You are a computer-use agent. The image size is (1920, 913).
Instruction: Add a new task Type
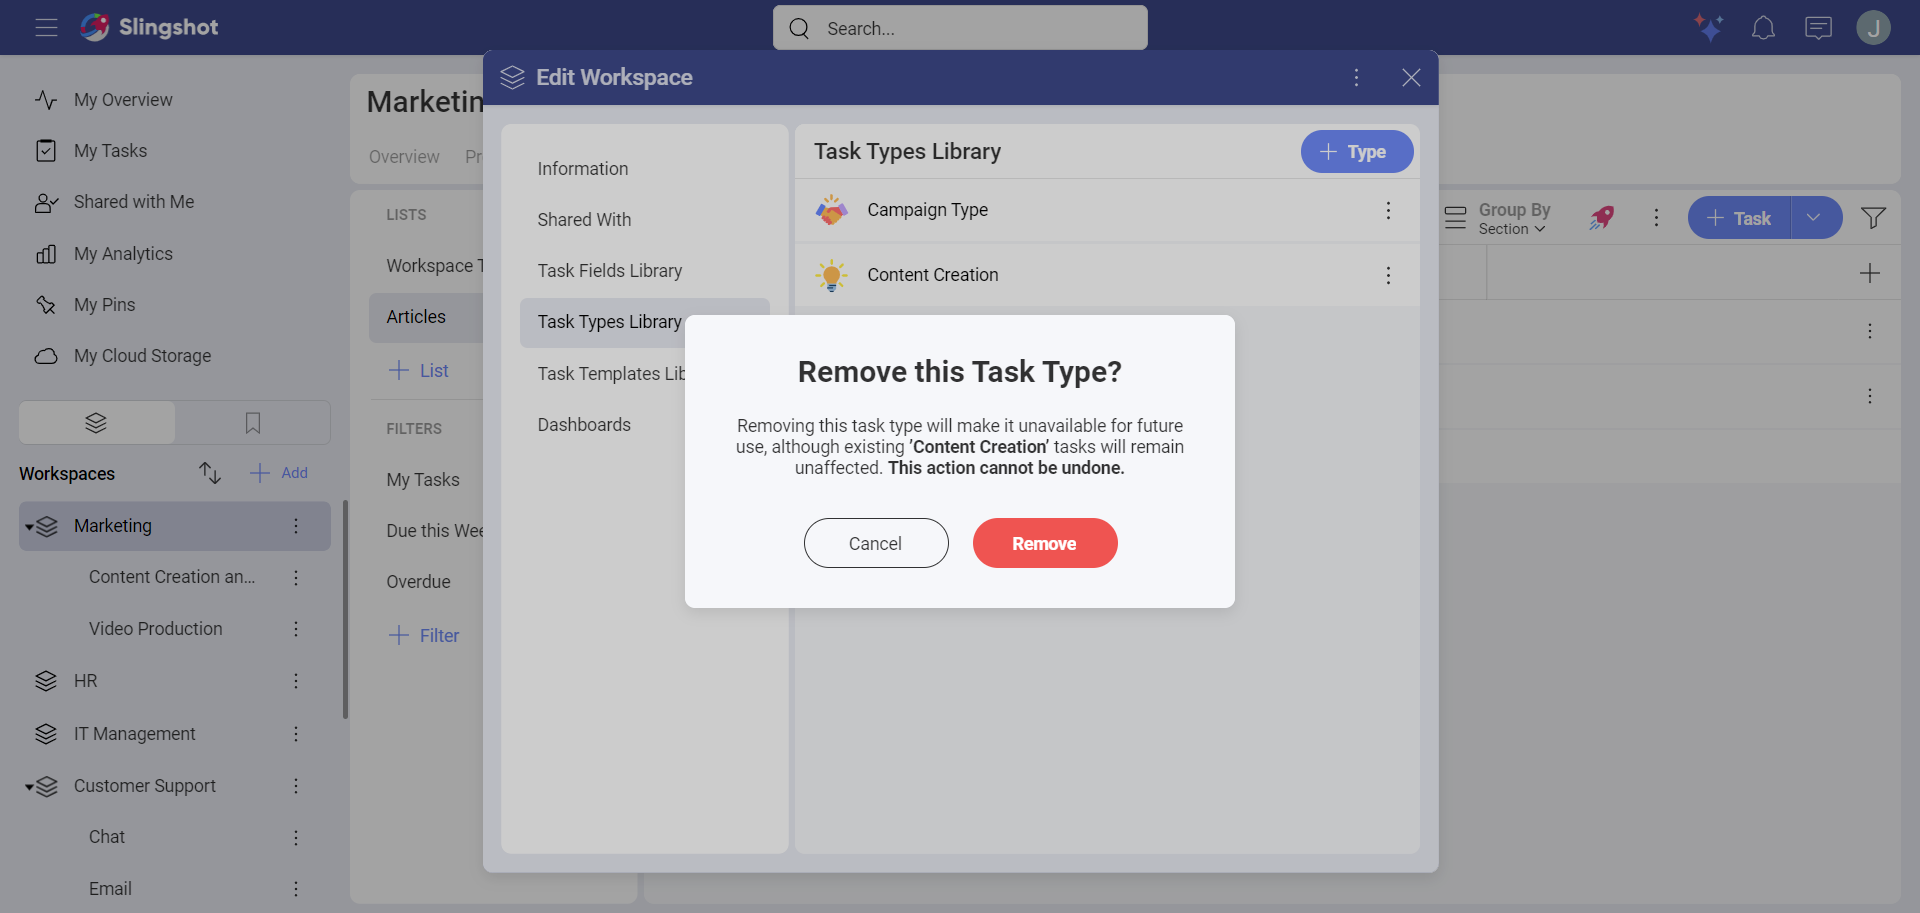(1357, 152)
